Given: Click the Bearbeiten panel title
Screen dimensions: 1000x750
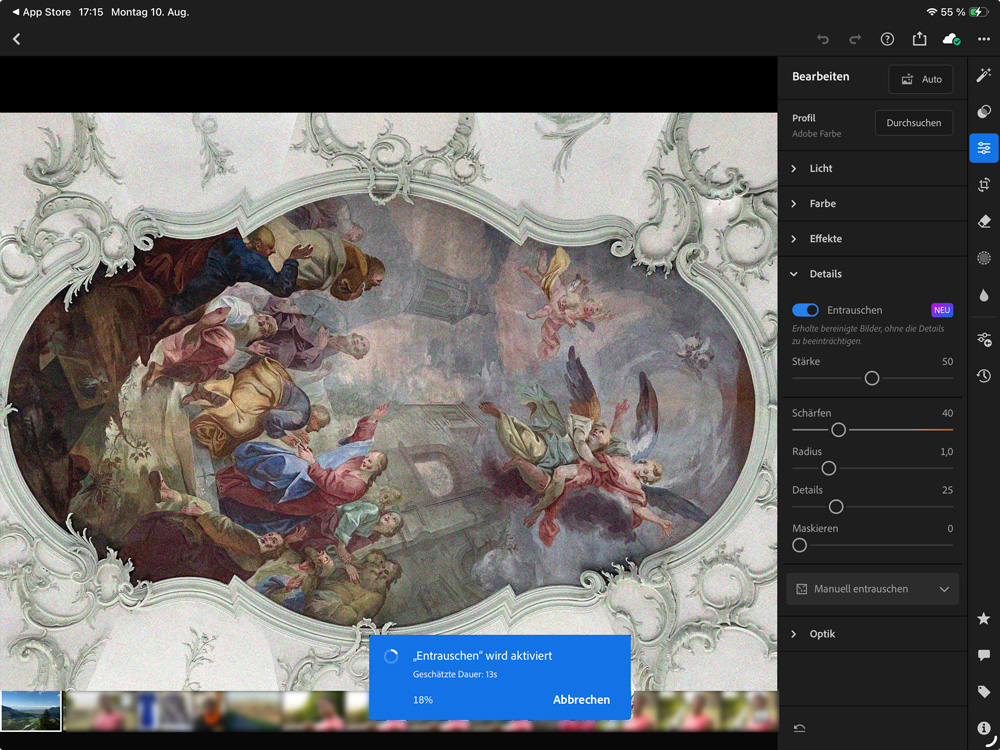Looking at the screenshot, I should coord(821,77).
